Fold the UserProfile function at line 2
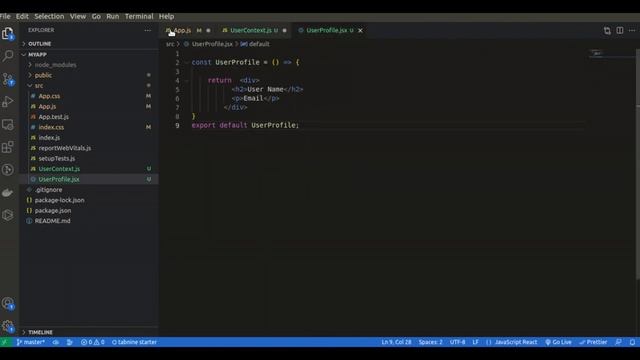Image resolution: width=640 pixels, height=360 pixels. click(187, 62)
